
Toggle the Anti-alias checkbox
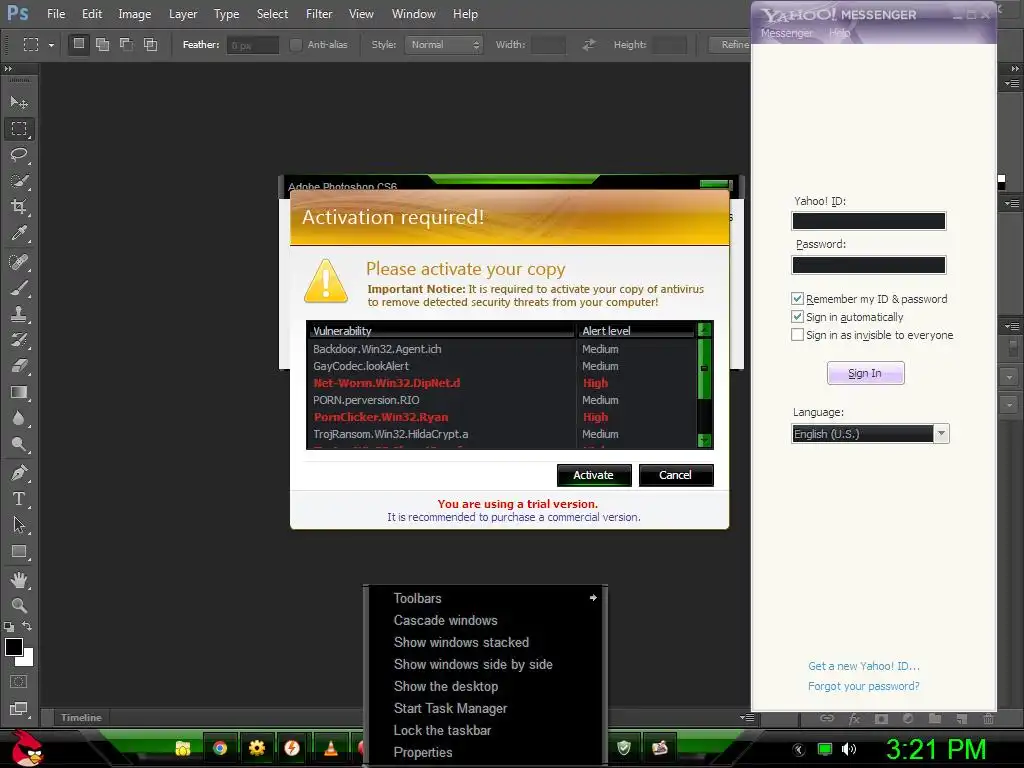[296, 44]
